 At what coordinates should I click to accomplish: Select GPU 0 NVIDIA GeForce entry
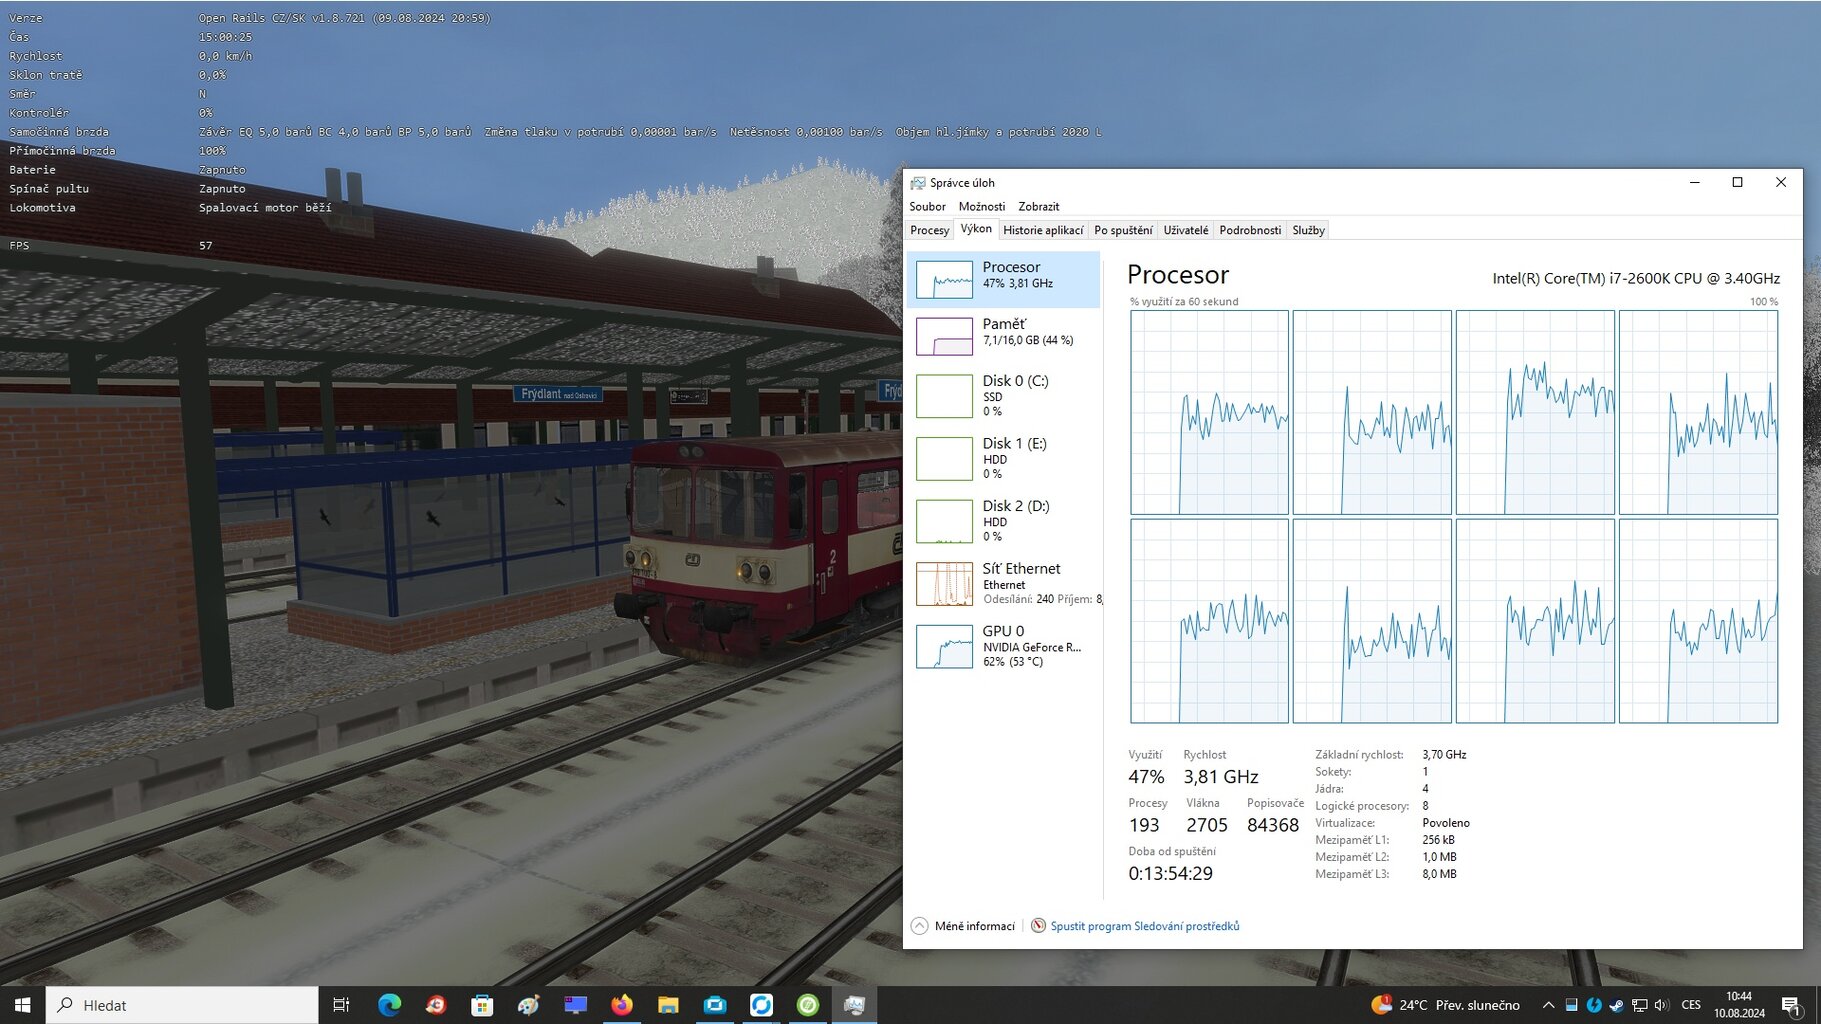click(x=1004, y=646)
